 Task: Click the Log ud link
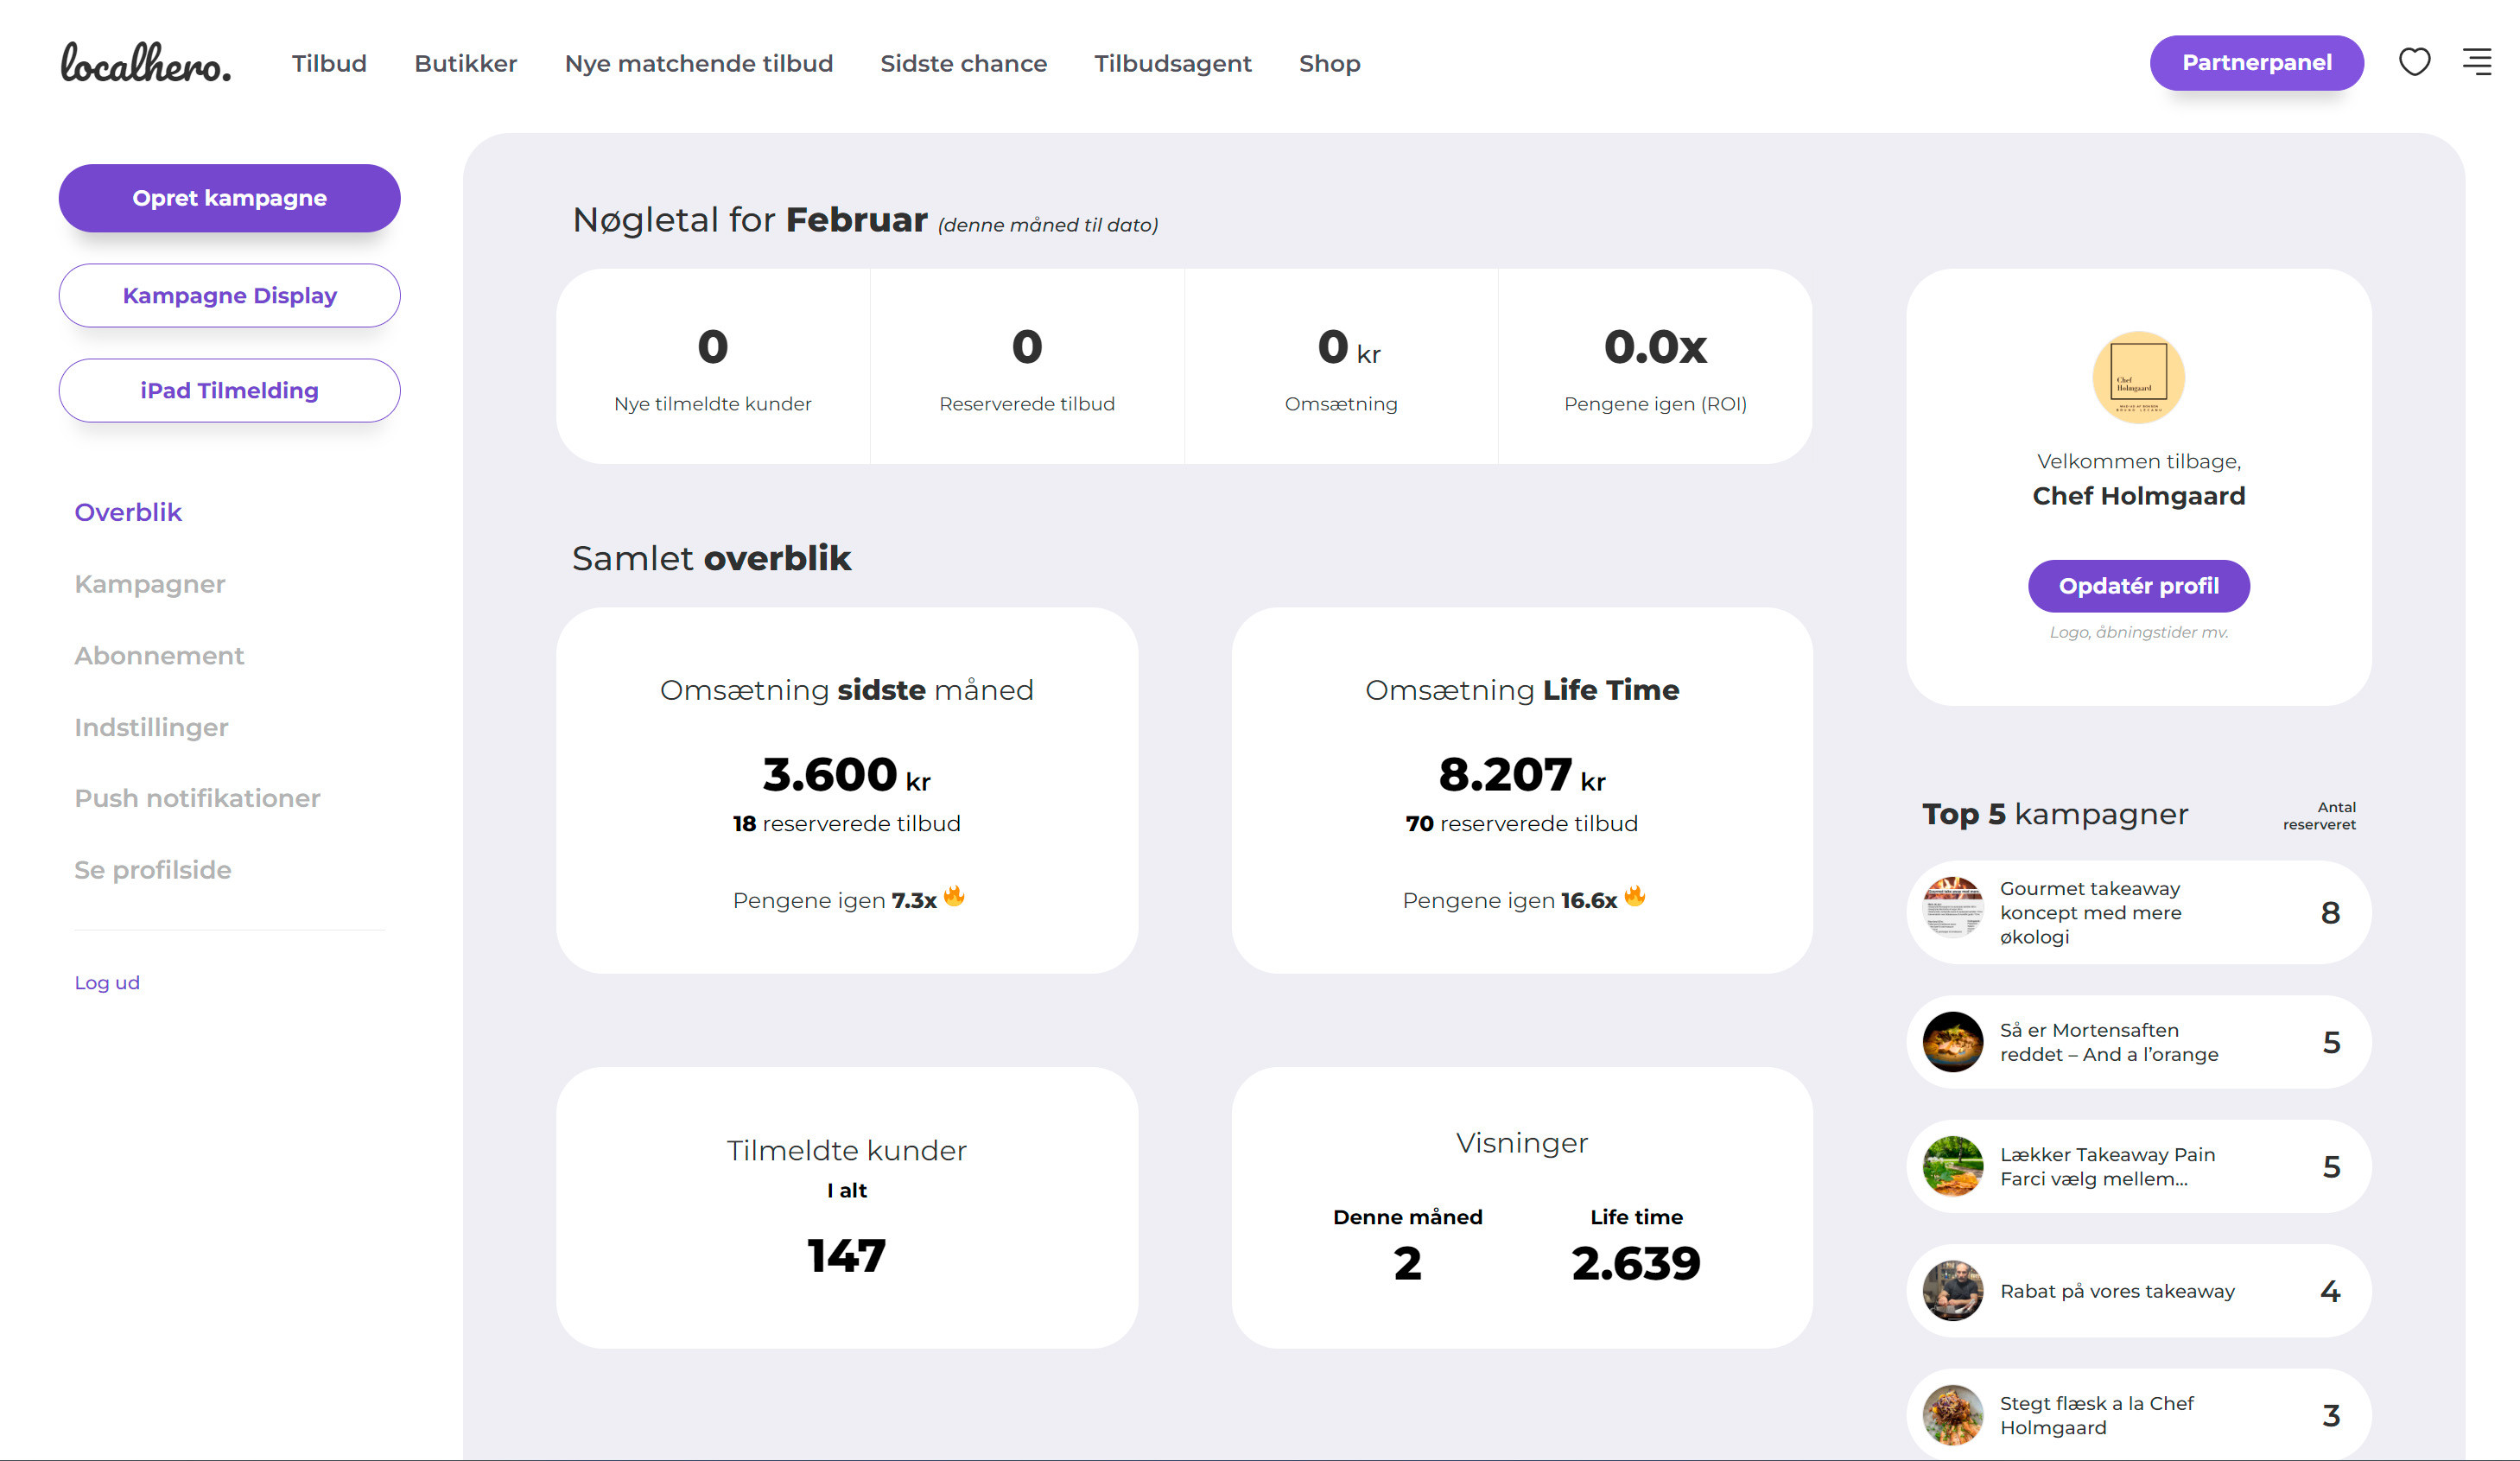pyautogui.click(x=107, y=982)
